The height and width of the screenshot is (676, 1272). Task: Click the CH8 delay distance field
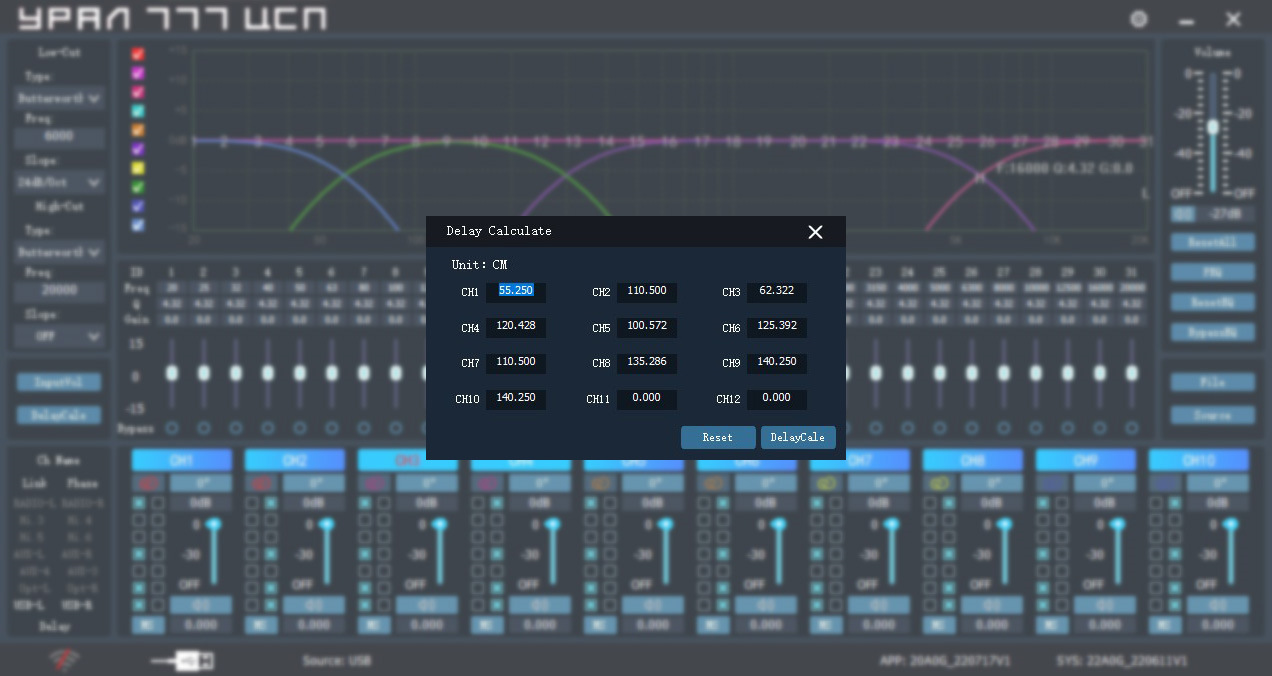pos(646,362)
